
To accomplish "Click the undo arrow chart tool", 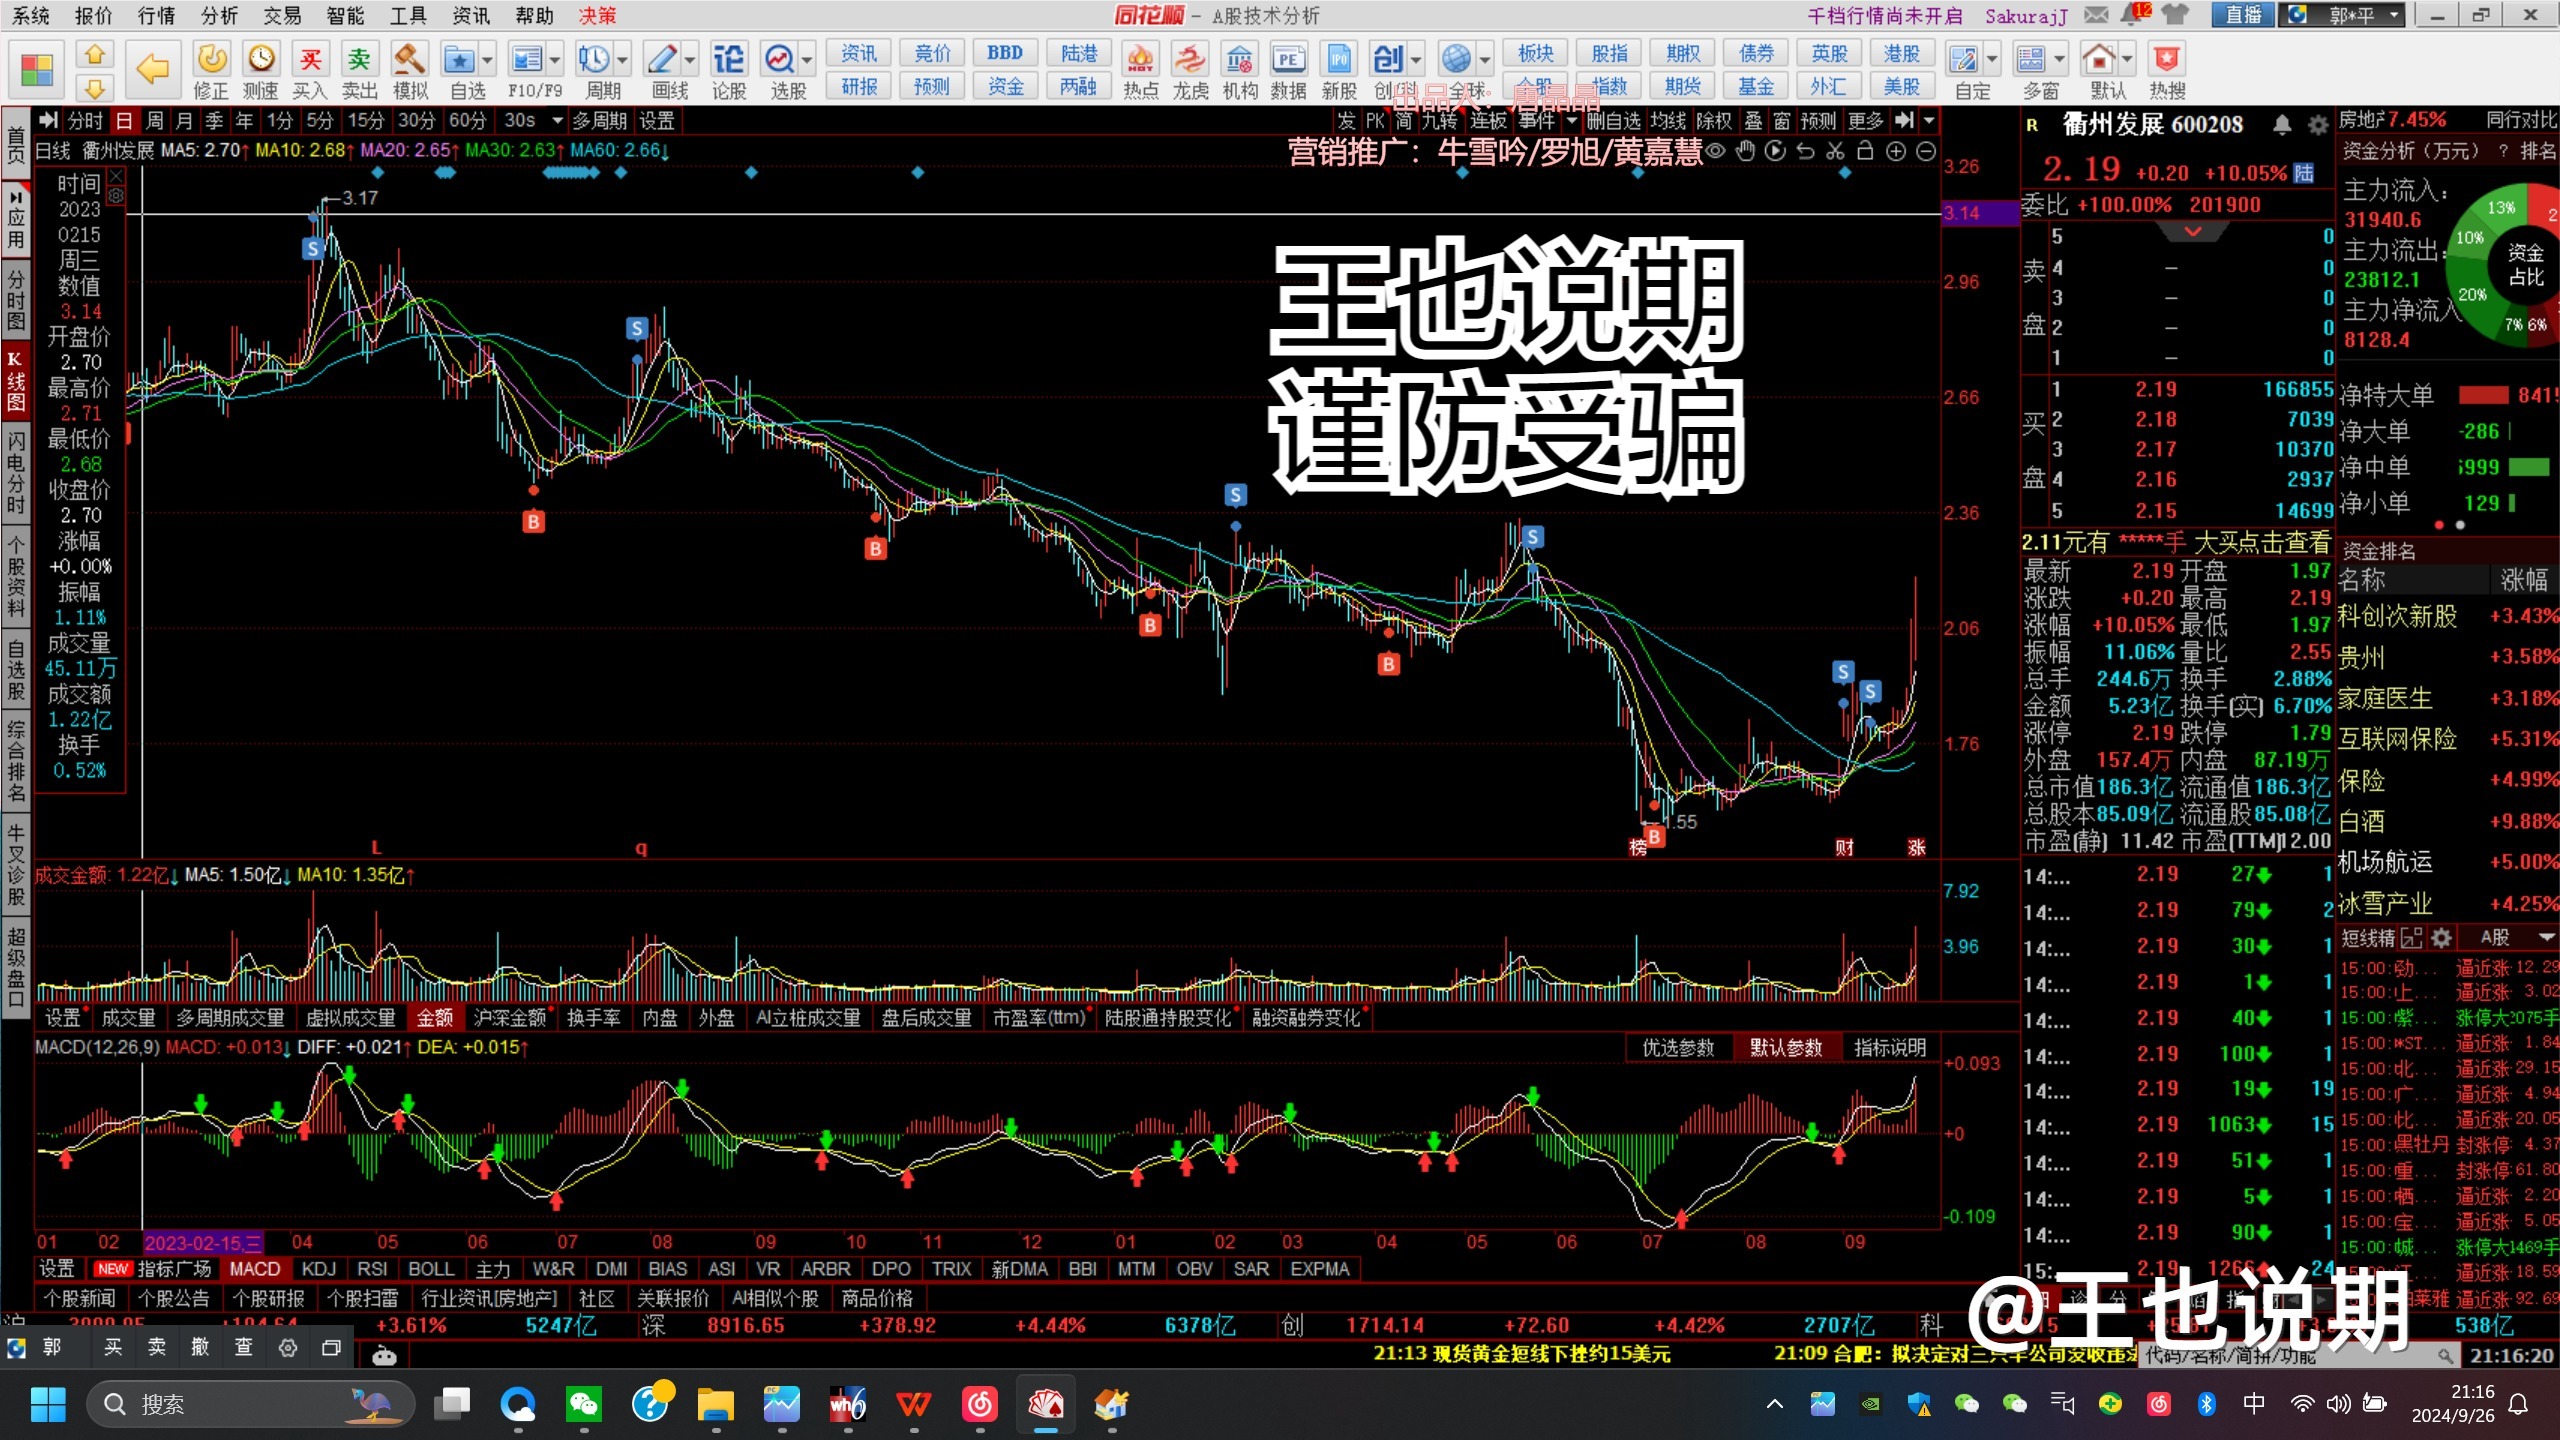I will click(x=1805, y=151).
